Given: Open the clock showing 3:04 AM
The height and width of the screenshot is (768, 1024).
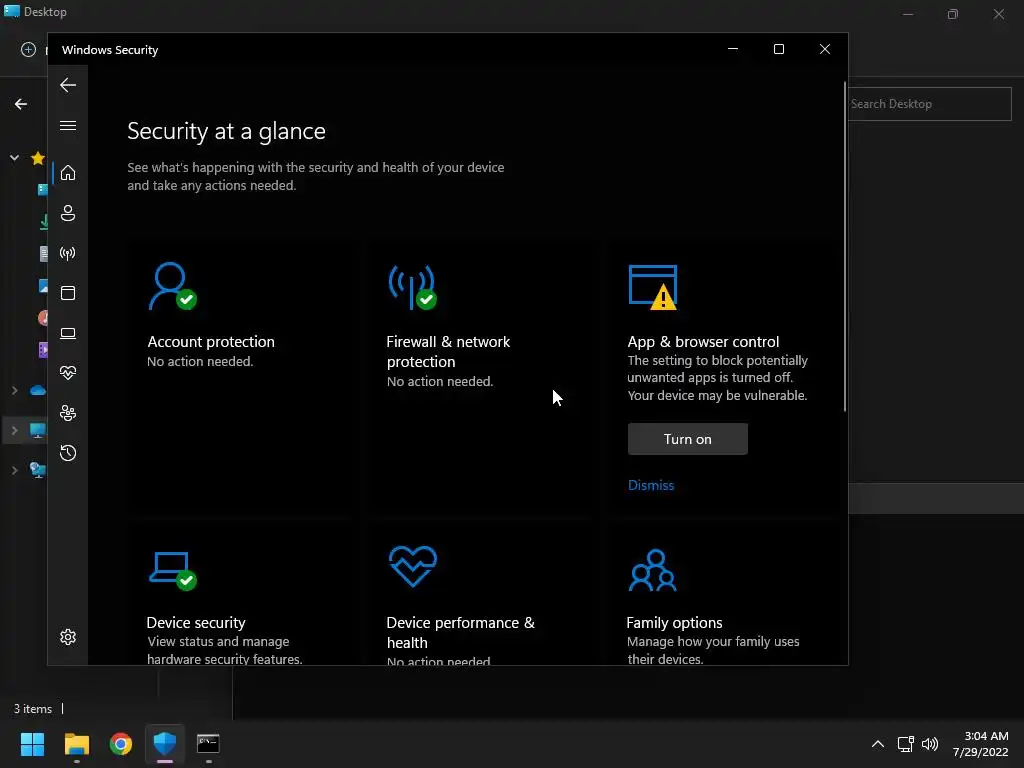Looking at the screenshot, I should (980, 744).
